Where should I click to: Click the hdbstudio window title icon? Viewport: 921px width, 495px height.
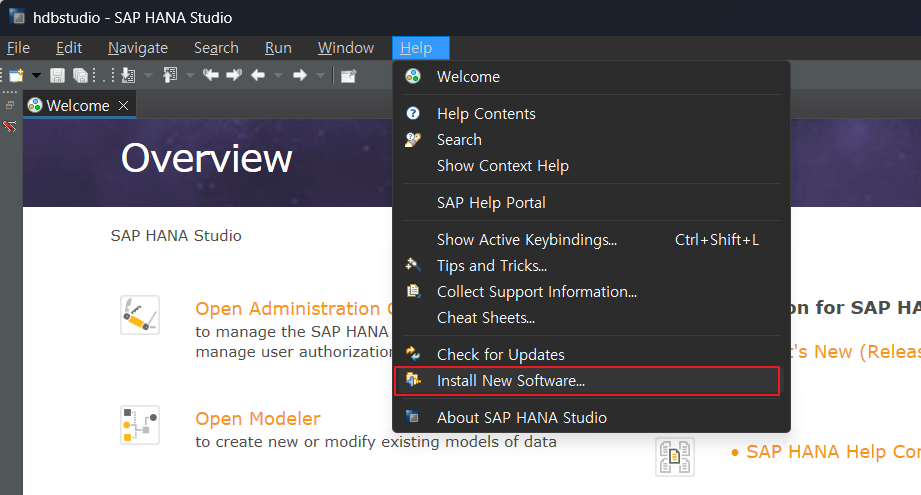tap(18, 17)
